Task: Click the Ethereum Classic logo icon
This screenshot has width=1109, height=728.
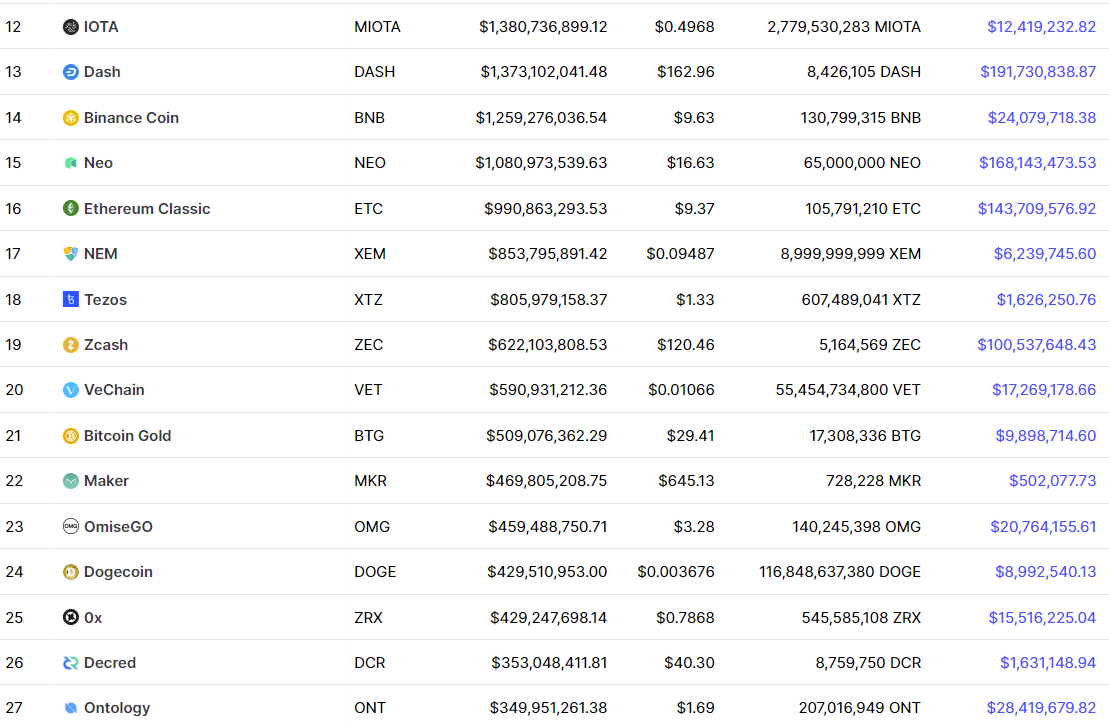Action: [x=71, y=208]
